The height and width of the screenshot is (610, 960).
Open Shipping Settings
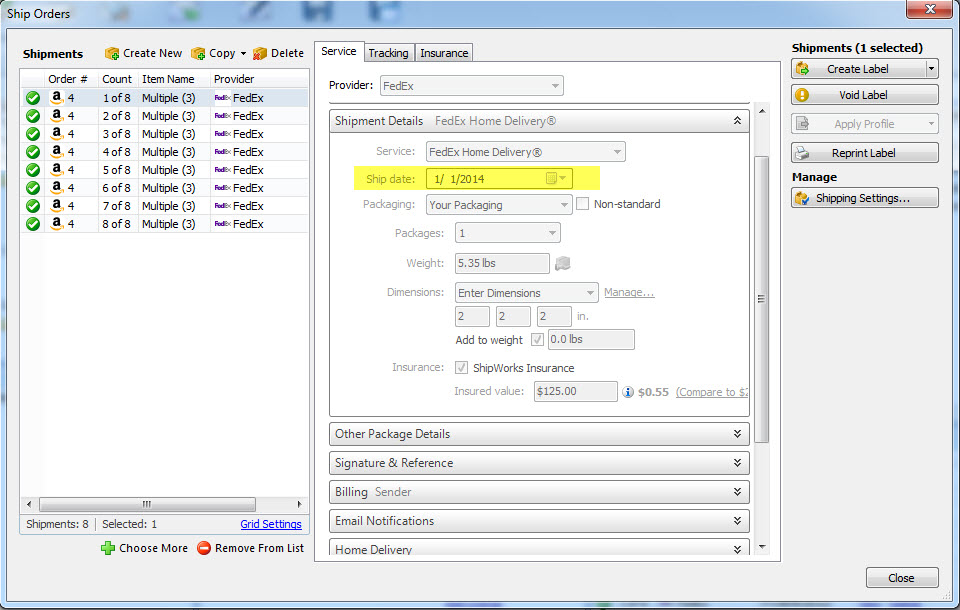click(x=864, y=198)
